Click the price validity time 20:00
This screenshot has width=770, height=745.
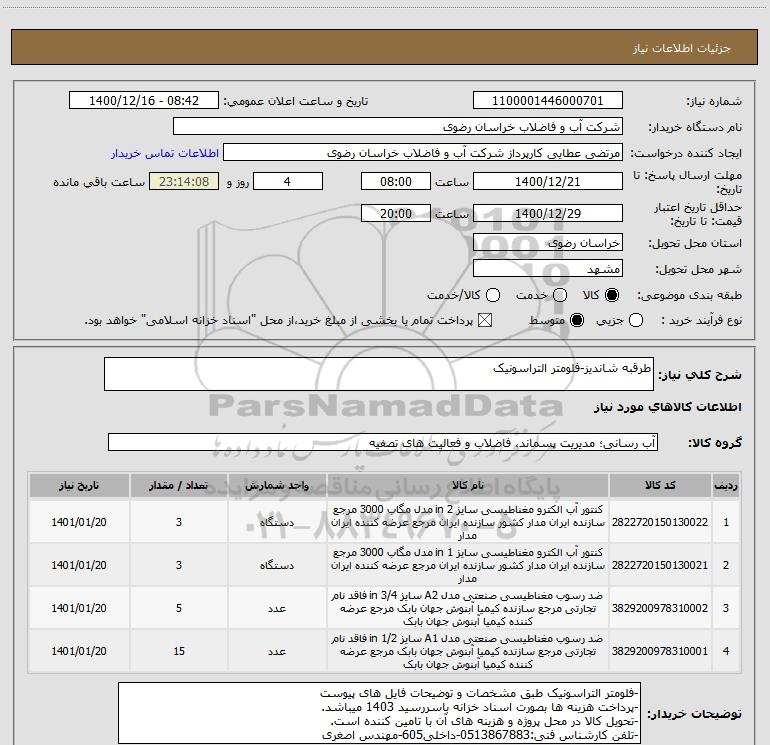396,213
